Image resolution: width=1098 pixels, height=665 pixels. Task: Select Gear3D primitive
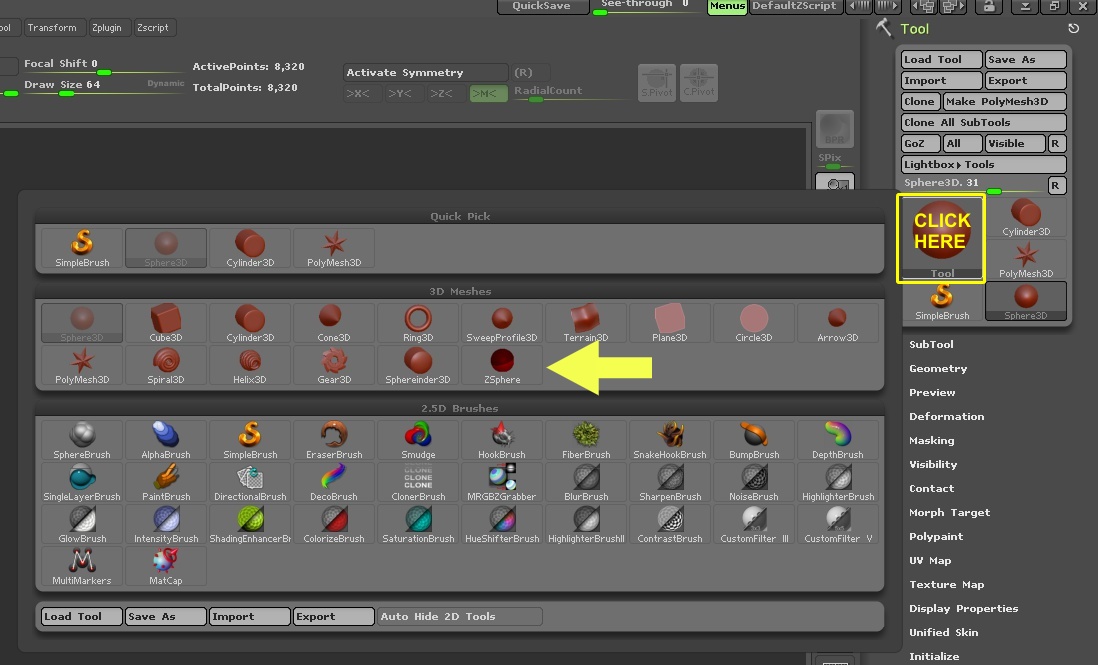pyautogui.click(x=334, y=365)
